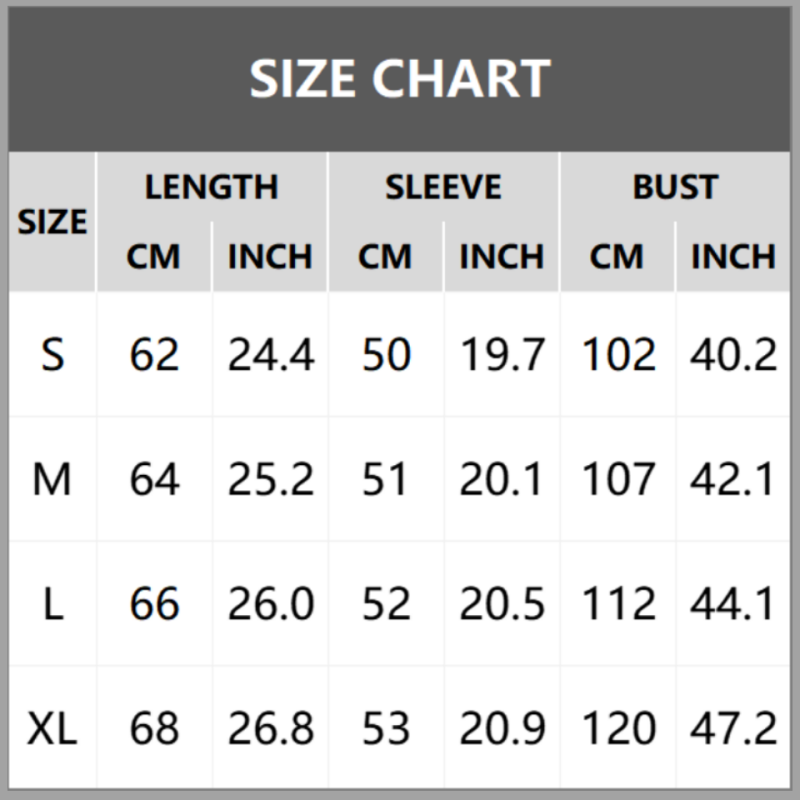Click the INCH subheader under BUST
Image resolution: width=800 pixels, height=800 pixels.
(733, 257)
